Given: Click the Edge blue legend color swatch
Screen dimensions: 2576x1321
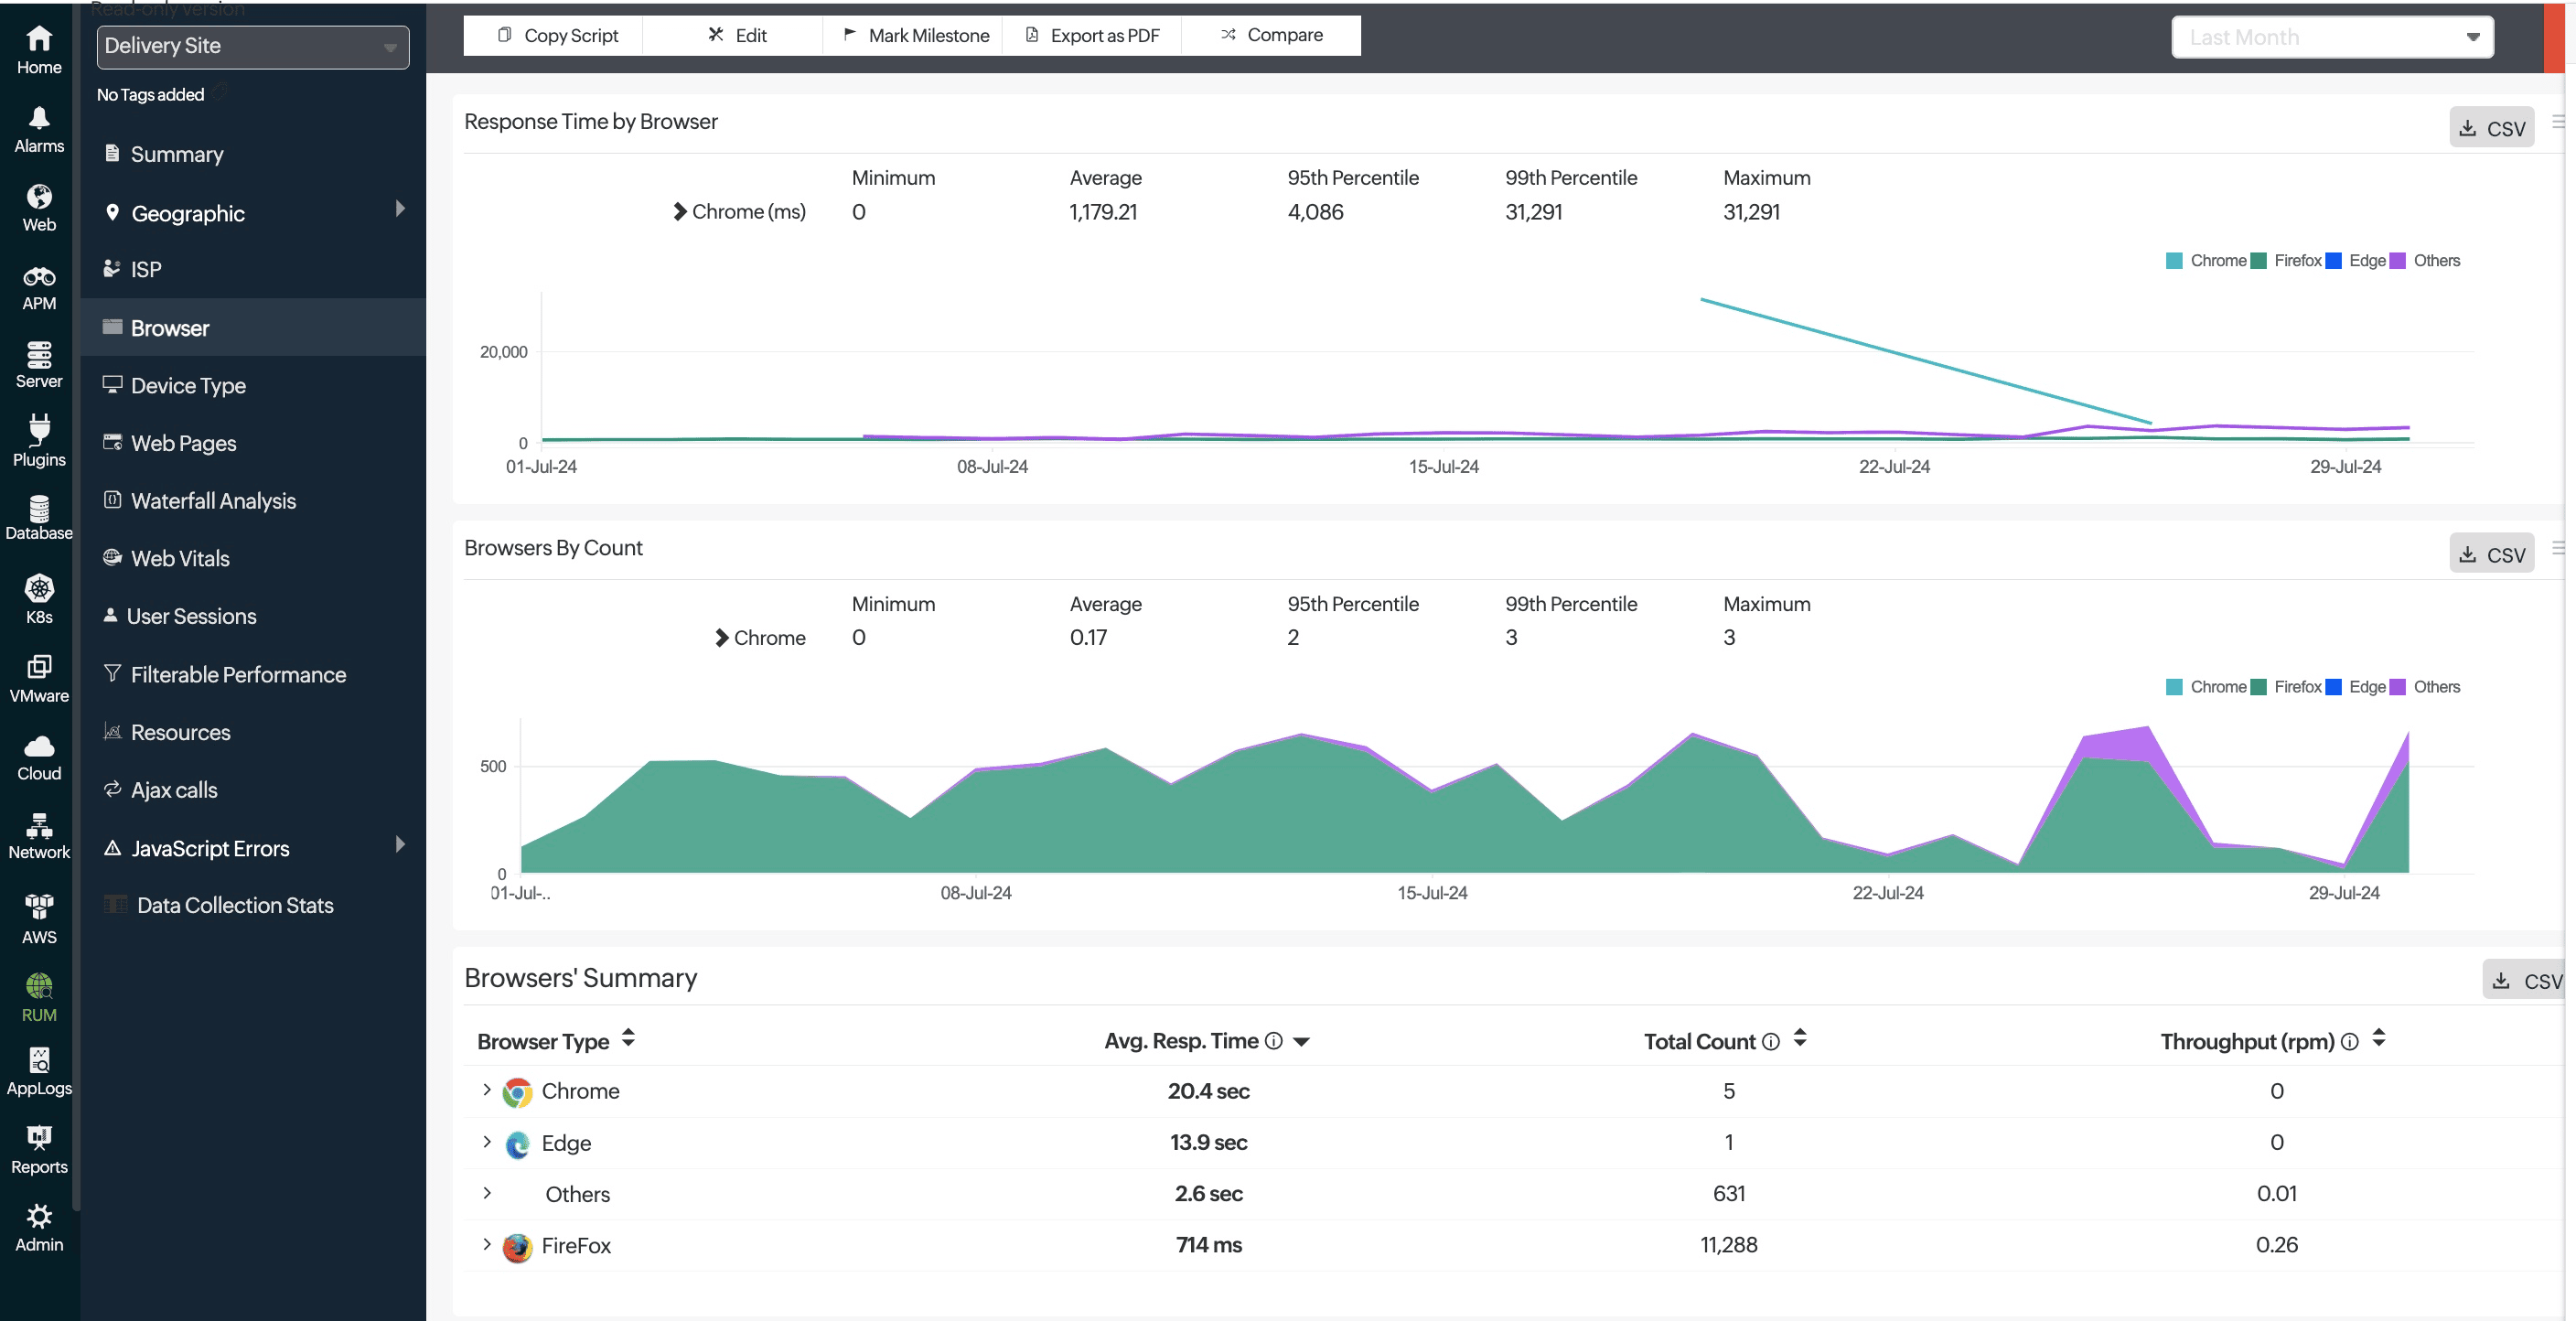Looking at the screenshot, I should (2335, 261).
